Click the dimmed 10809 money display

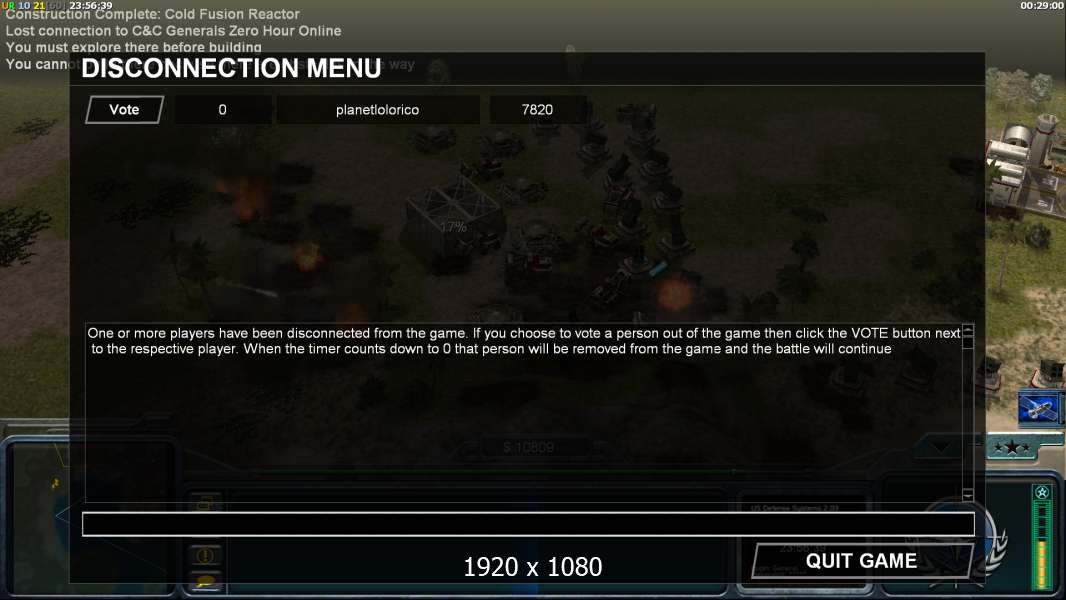point(529,447)
